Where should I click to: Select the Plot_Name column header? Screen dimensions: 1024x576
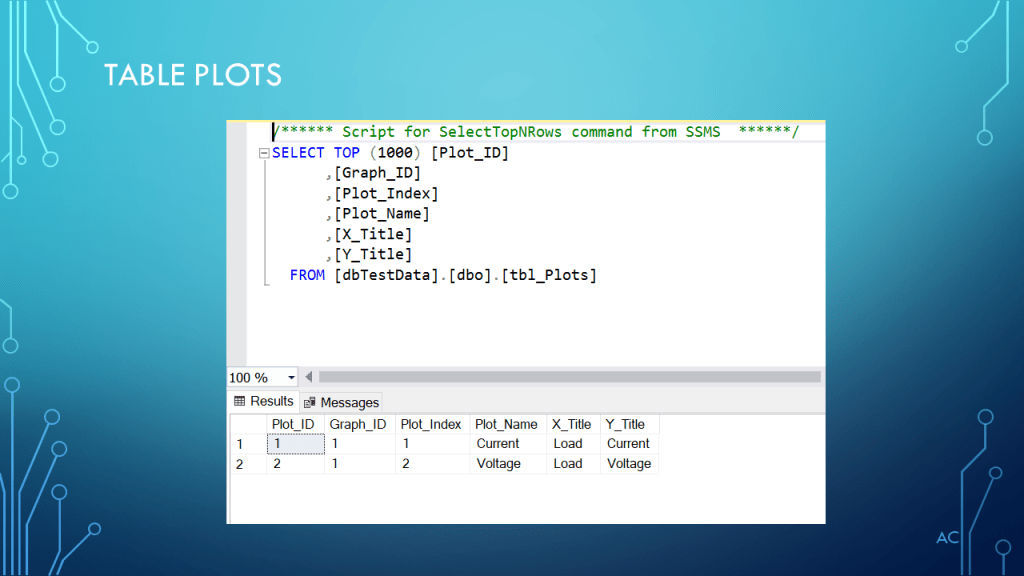tap(506, 424)
